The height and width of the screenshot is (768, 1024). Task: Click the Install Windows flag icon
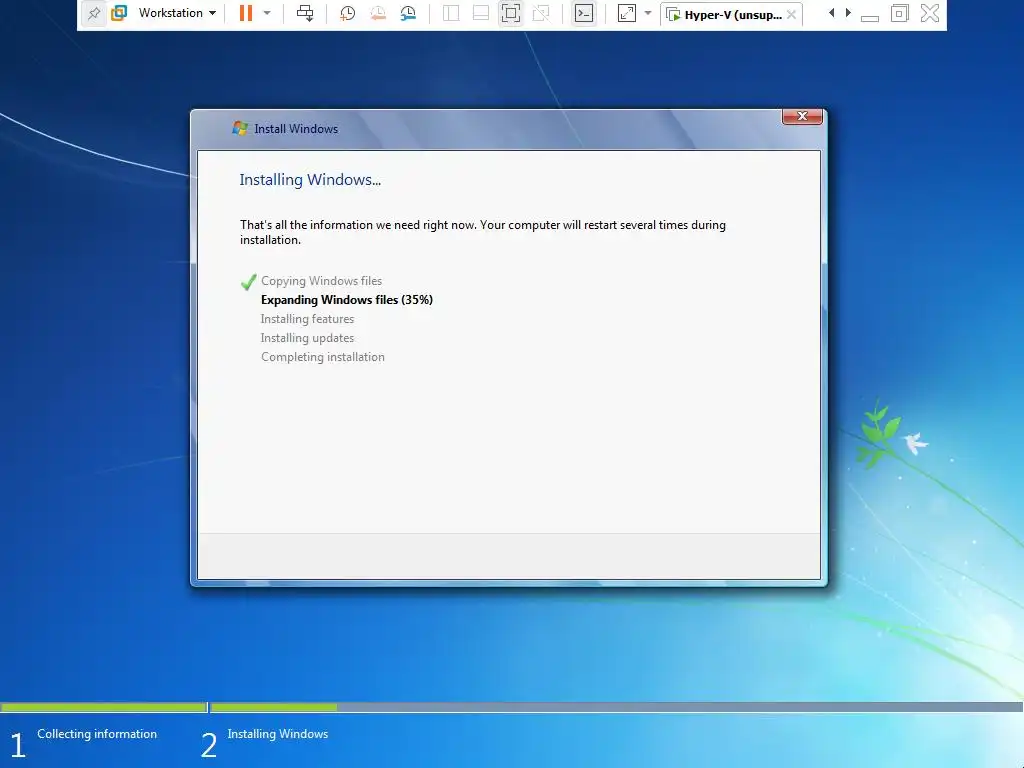point(240,128)
